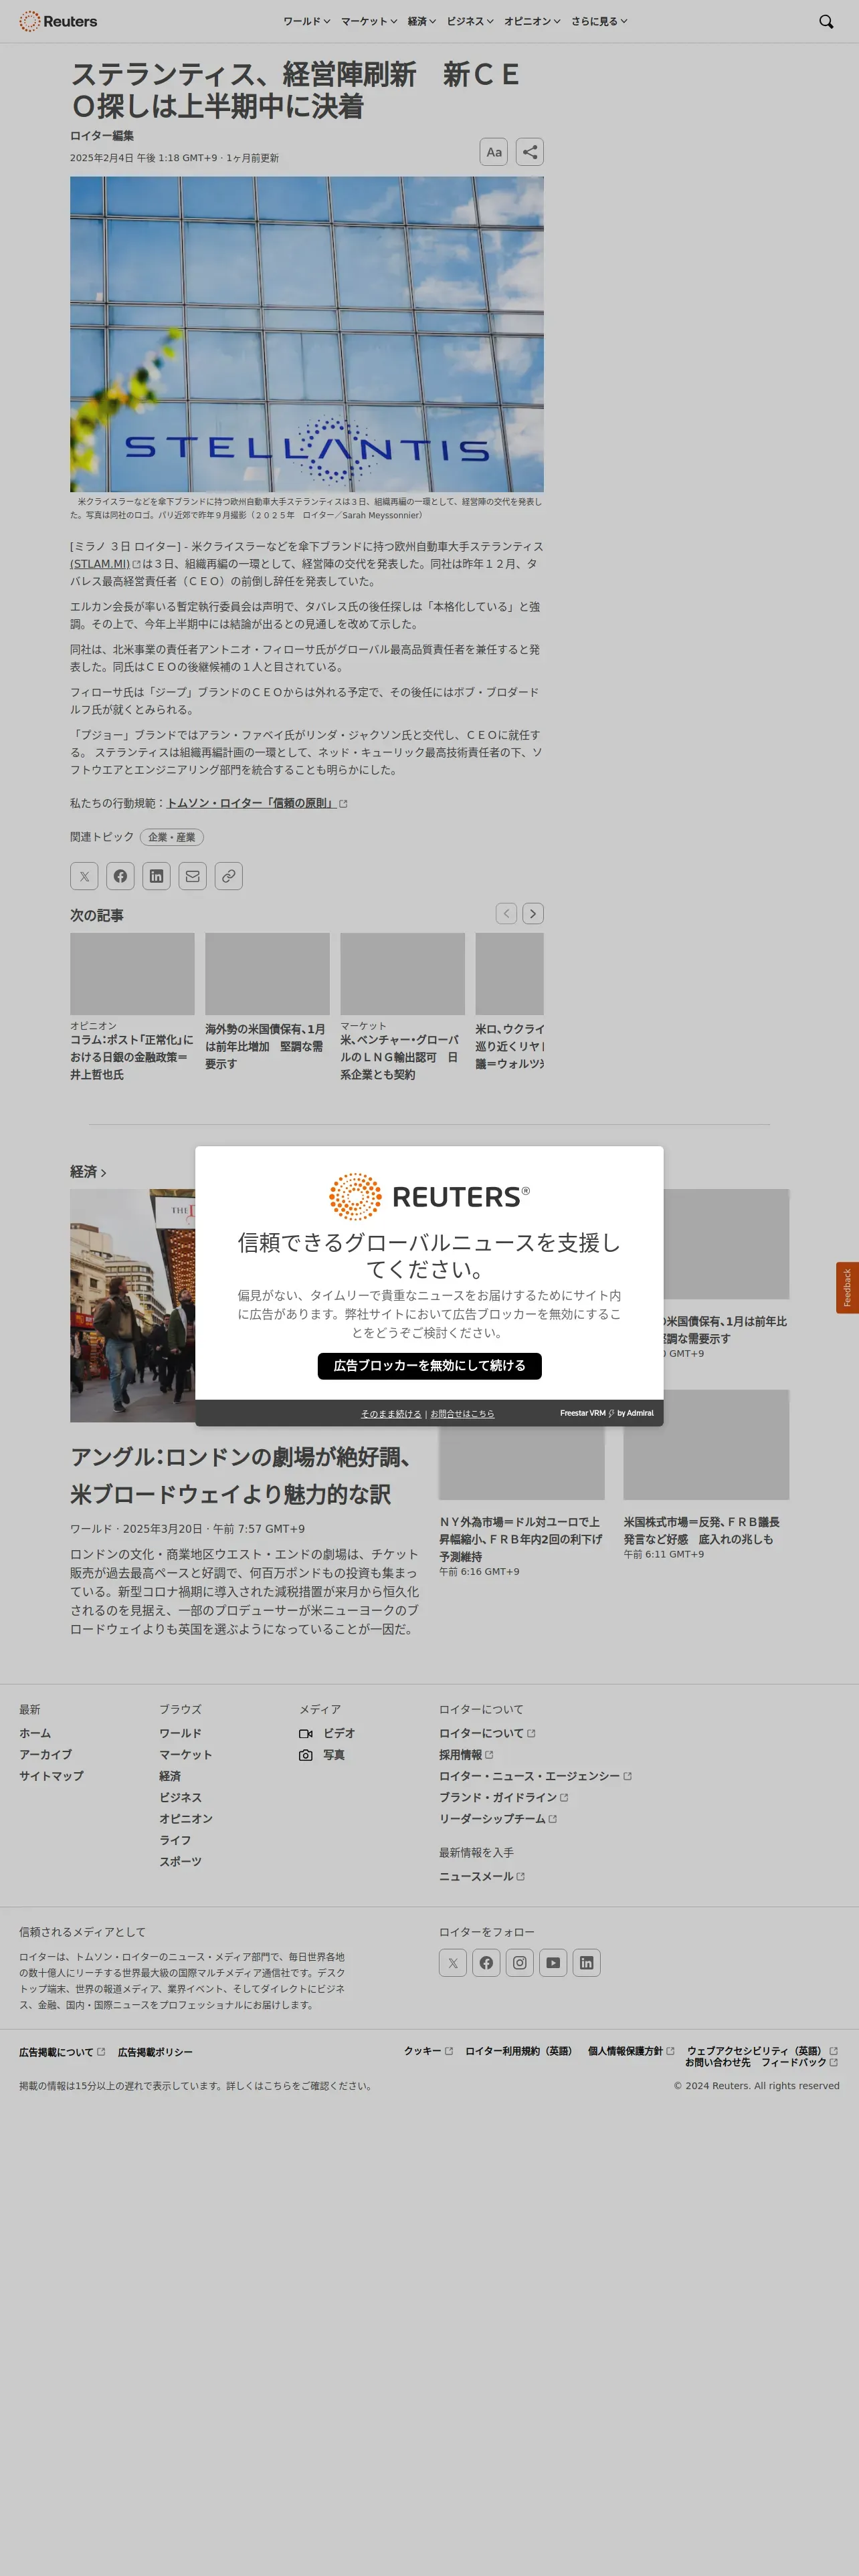
Task: Open トムソン・ロイター「信頼の原則」 link
Action: tap(256, 803)
